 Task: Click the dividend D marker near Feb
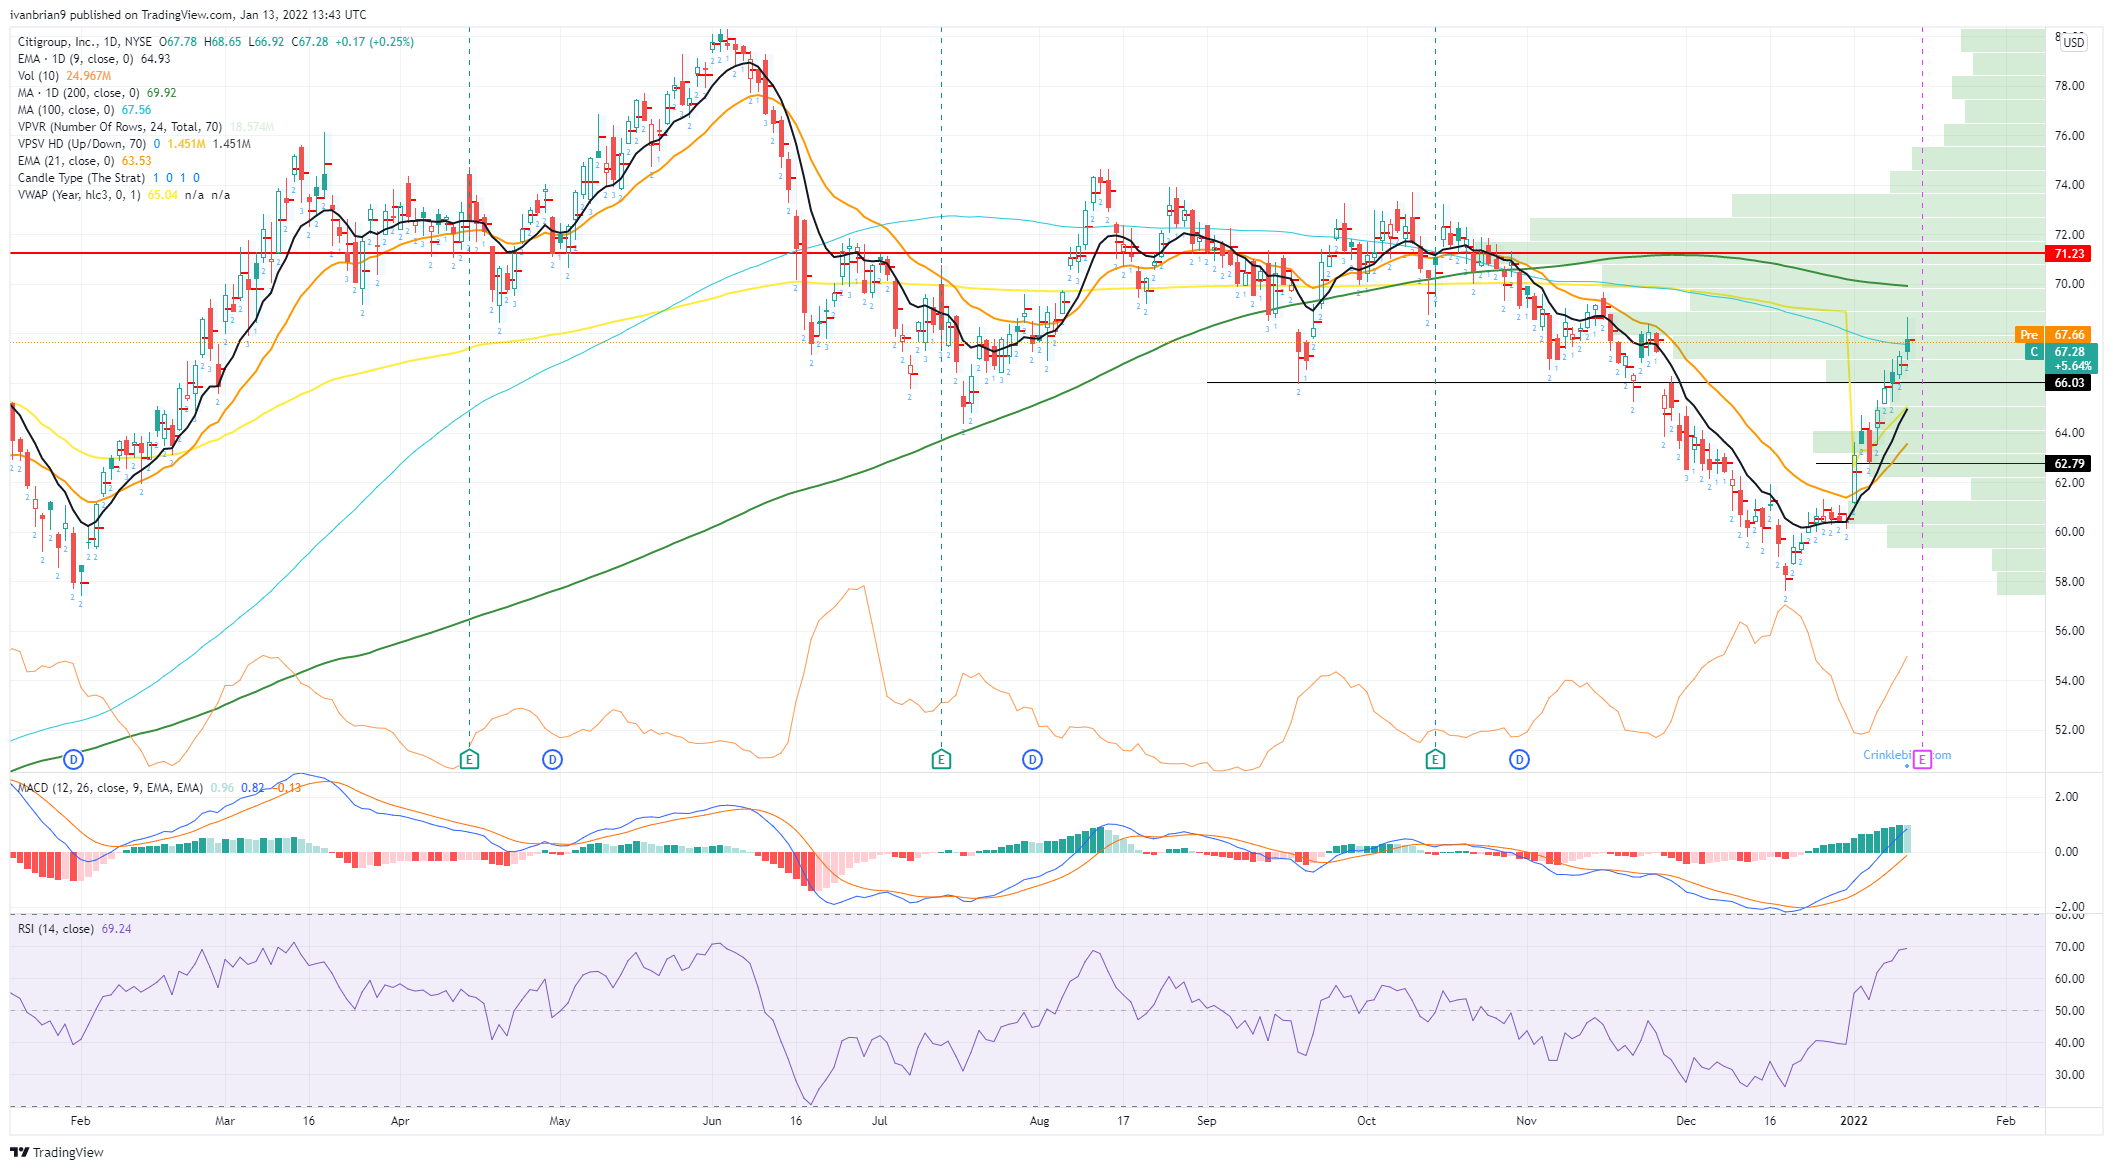(72, 760)
